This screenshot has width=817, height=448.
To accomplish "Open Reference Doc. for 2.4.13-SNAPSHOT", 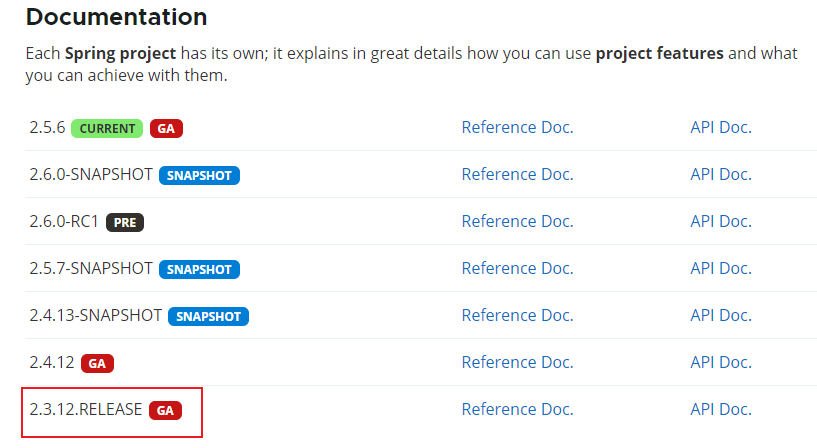I will [x=517, y=315].
